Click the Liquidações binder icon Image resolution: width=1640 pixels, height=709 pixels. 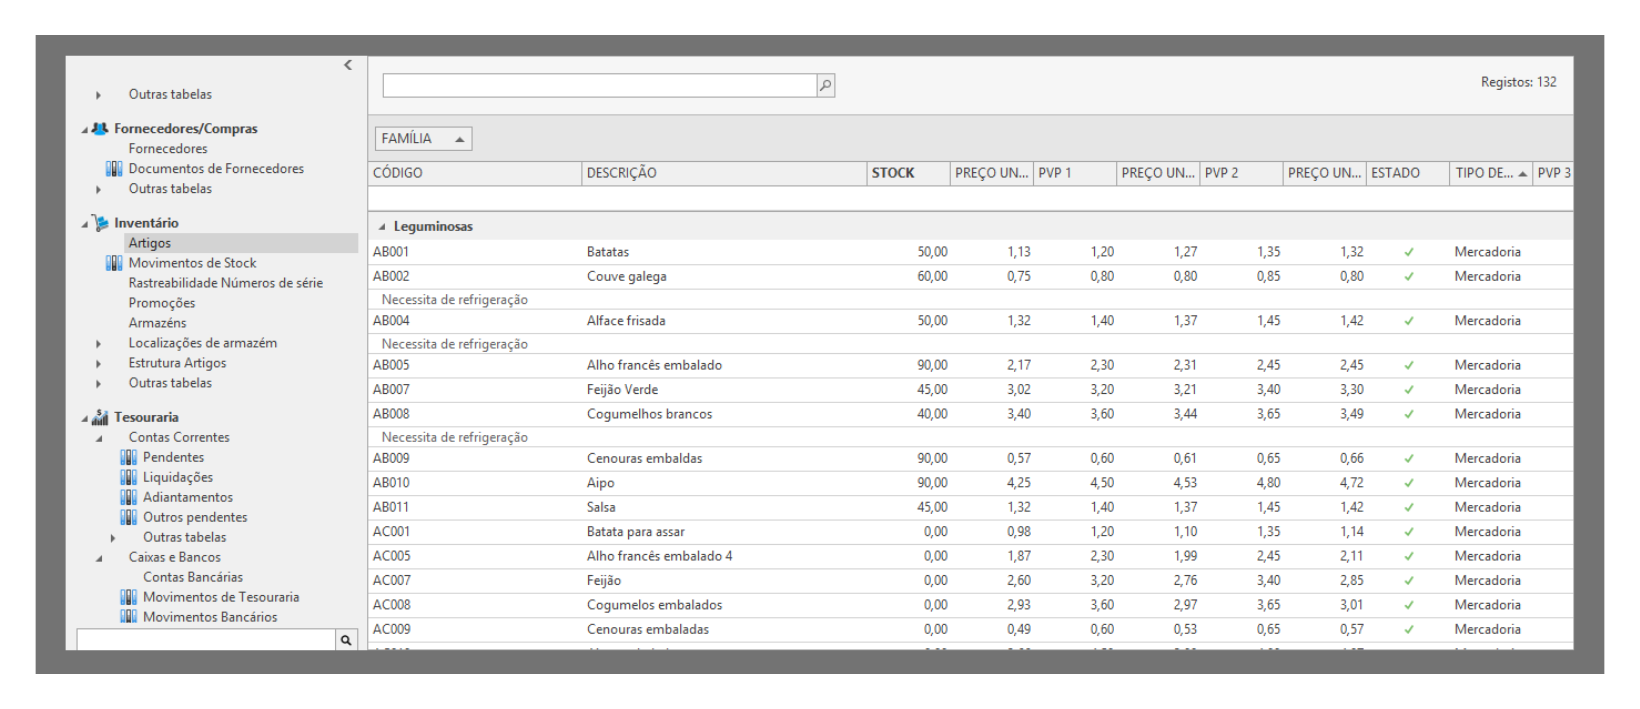coord(128,477)
